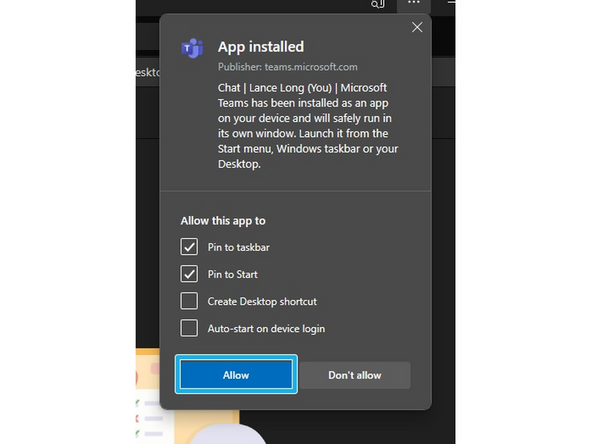Close the App installed dialog

[x=417, y=27]
